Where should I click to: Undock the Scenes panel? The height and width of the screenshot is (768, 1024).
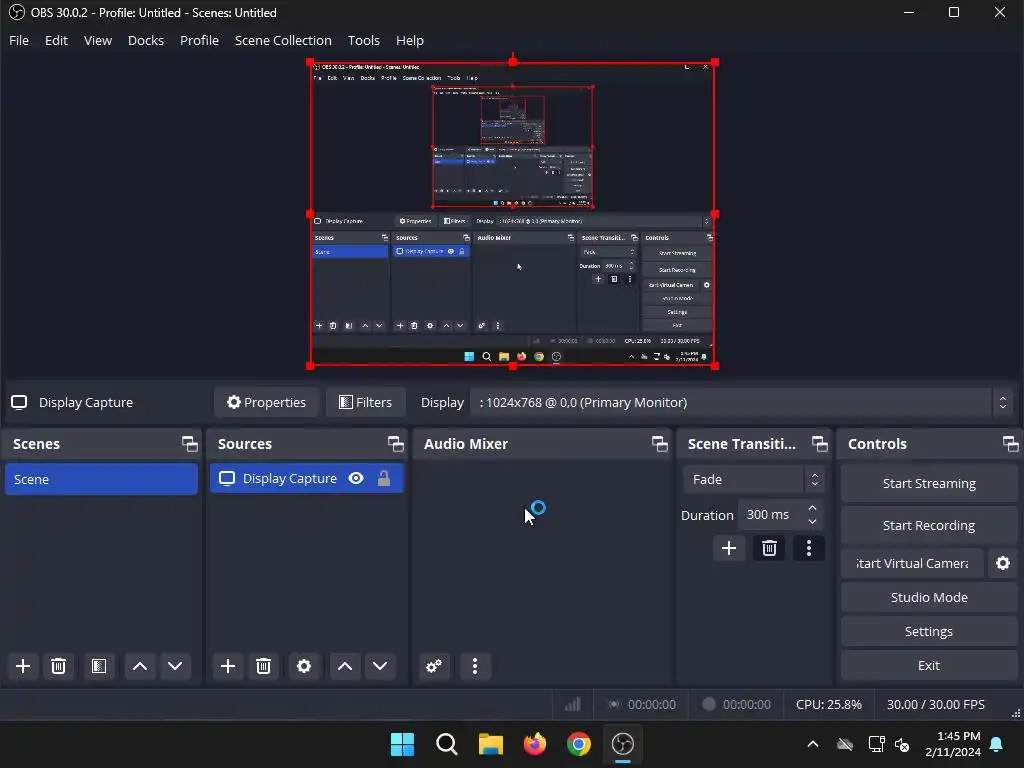tap(190, 444)
